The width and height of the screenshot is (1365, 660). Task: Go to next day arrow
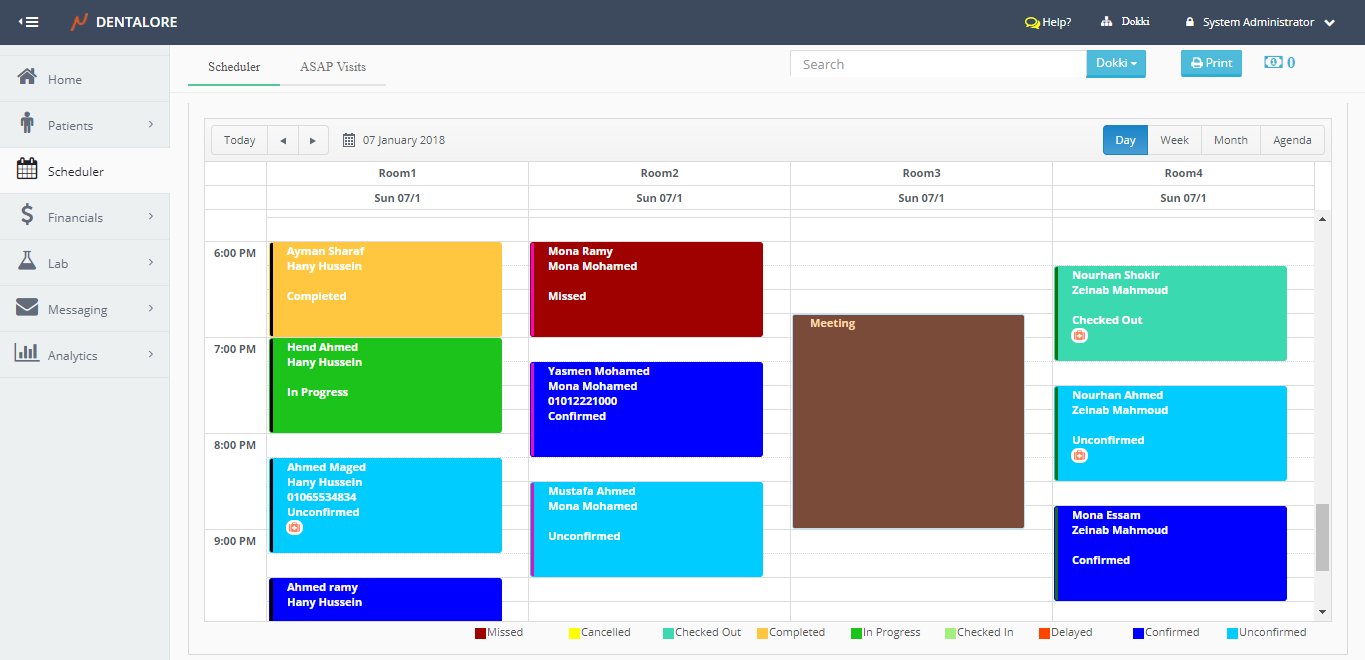coord(313,140)
